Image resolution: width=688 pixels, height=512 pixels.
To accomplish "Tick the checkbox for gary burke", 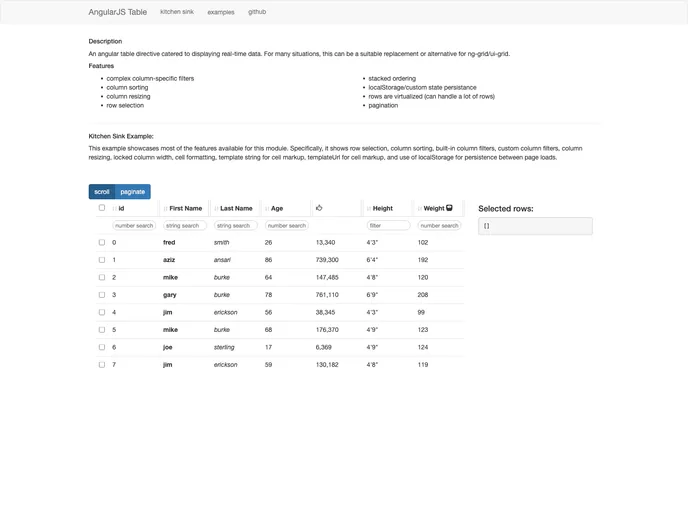I will [x=102, y=295].
